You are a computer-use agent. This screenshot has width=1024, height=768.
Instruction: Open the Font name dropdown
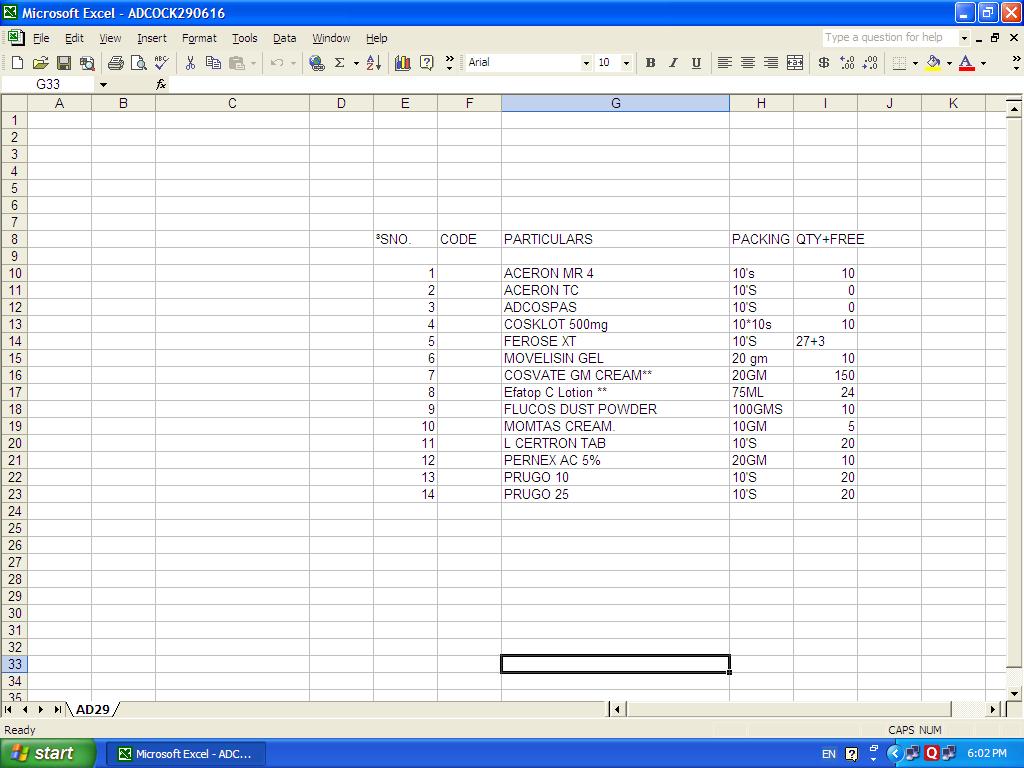(x=586, y=63)
